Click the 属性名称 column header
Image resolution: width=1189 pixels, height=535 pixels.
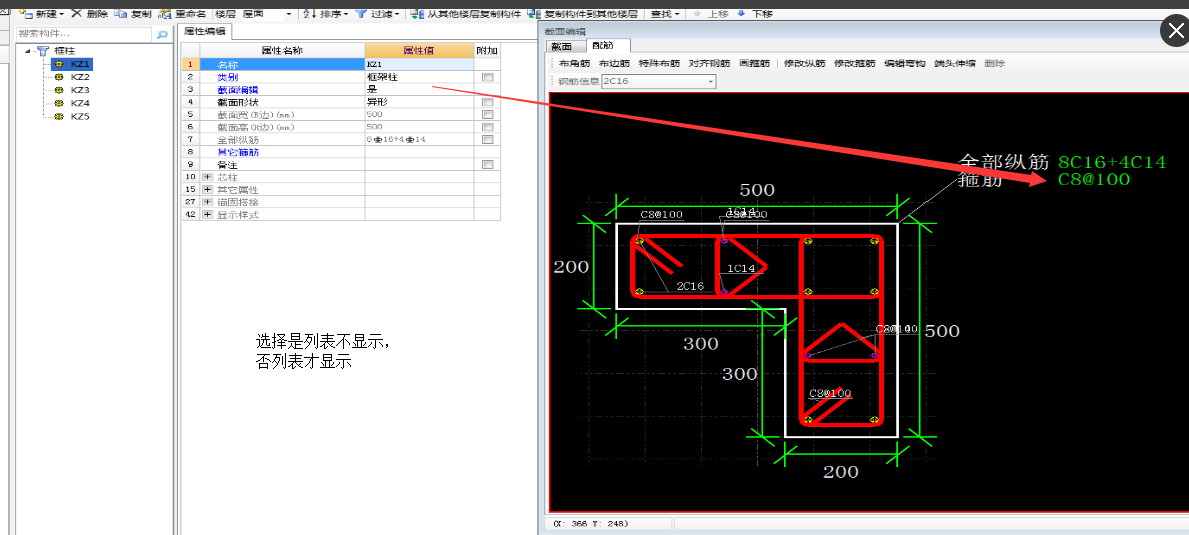(x=282, y=51)
